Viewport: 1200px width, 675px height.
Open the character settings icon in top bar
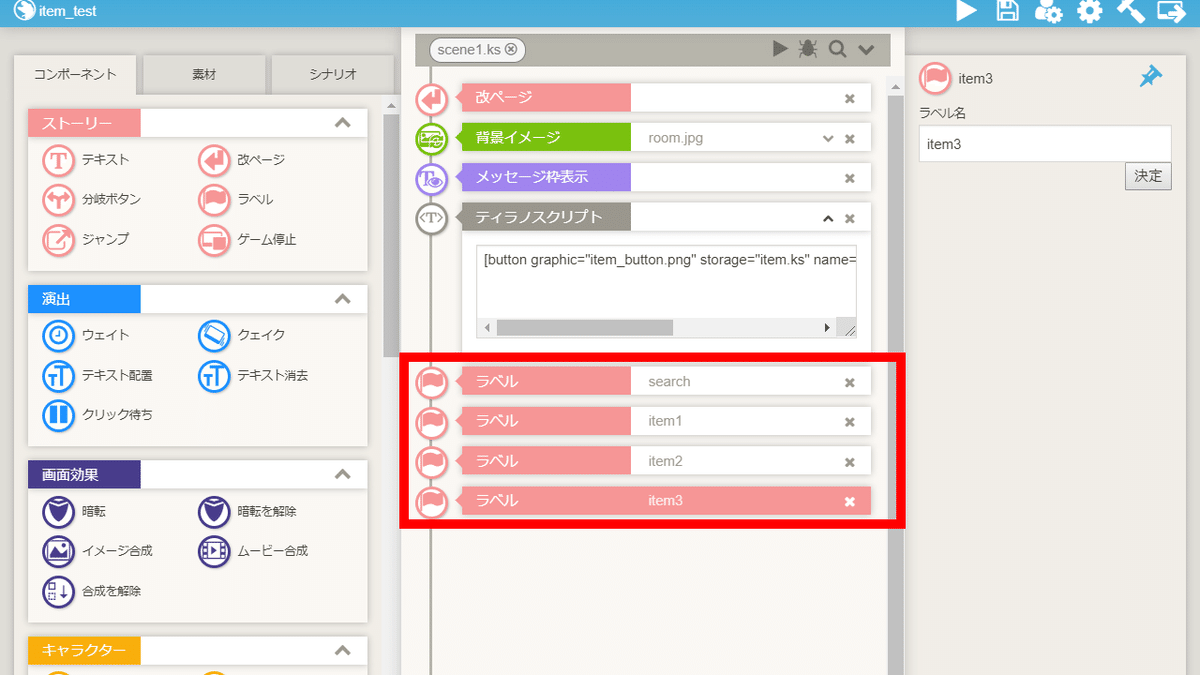[1048, 11]
